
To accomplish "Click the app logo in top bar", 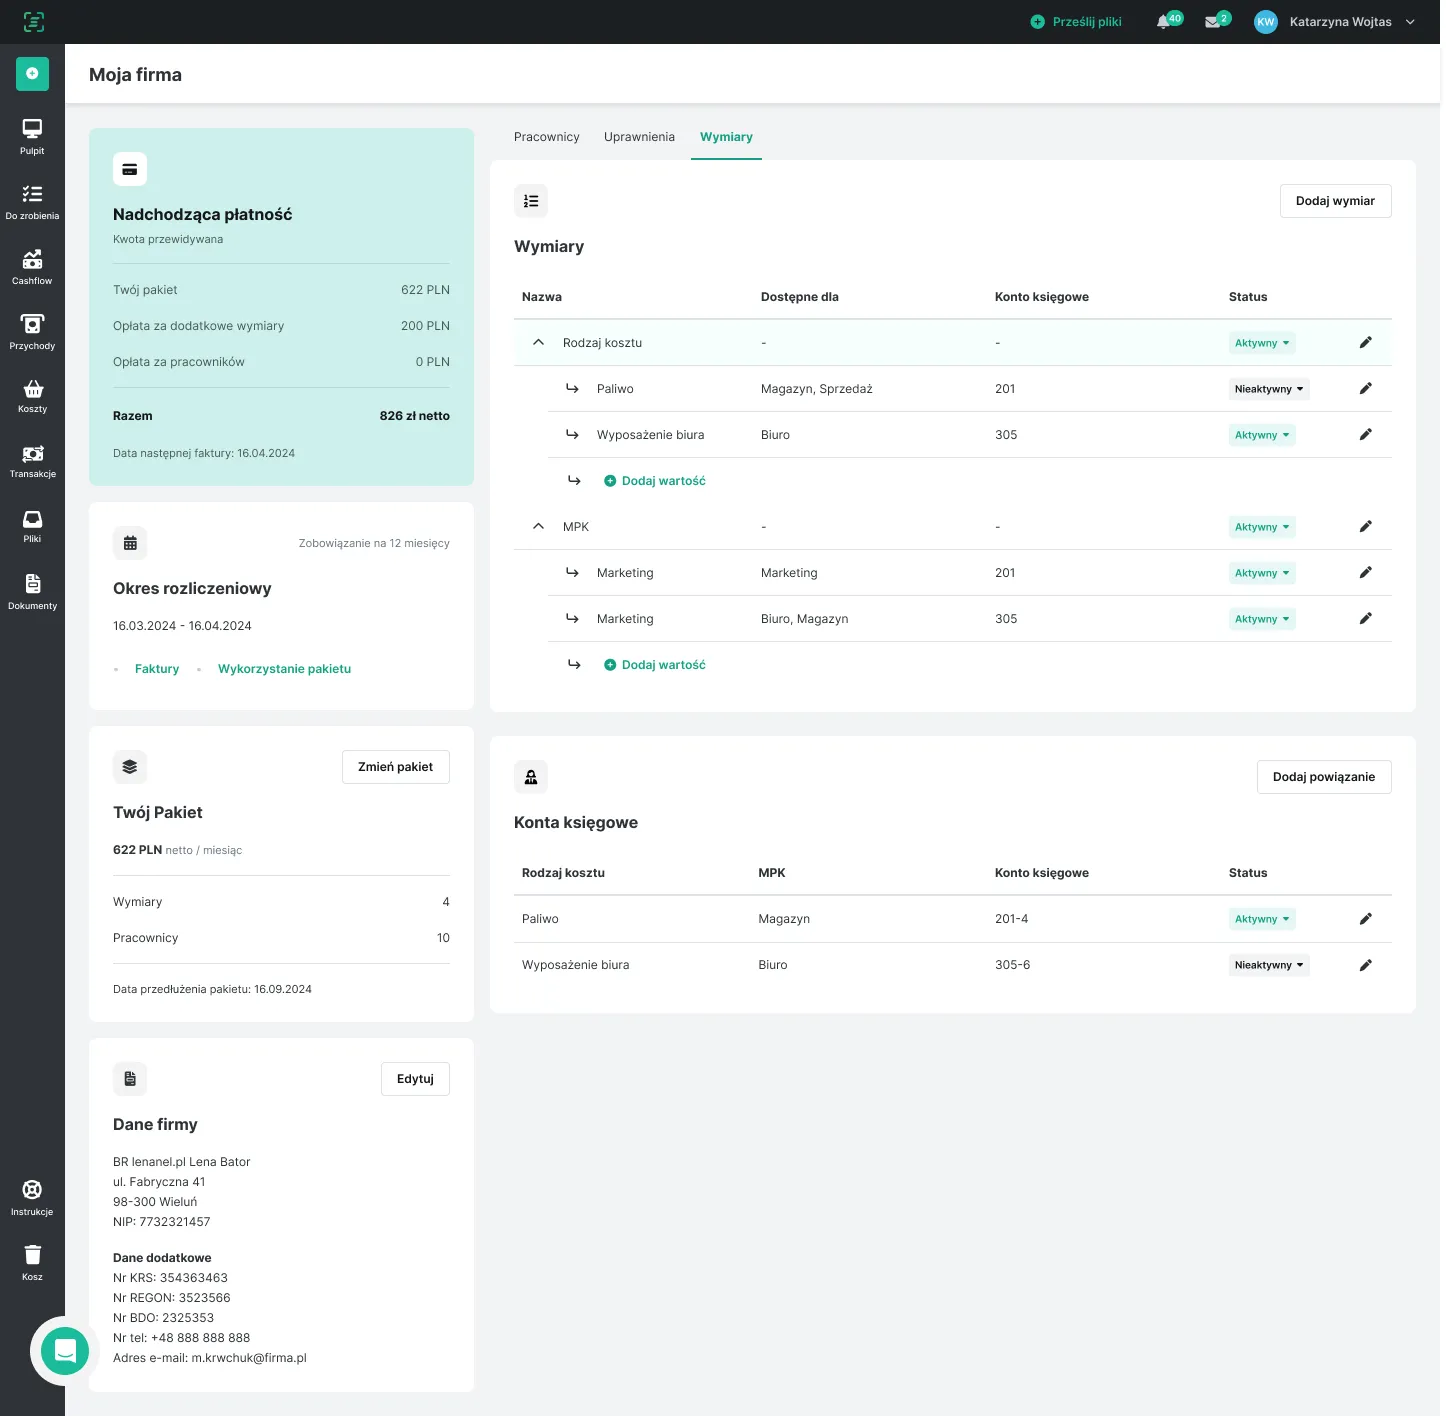I will 34,22.
